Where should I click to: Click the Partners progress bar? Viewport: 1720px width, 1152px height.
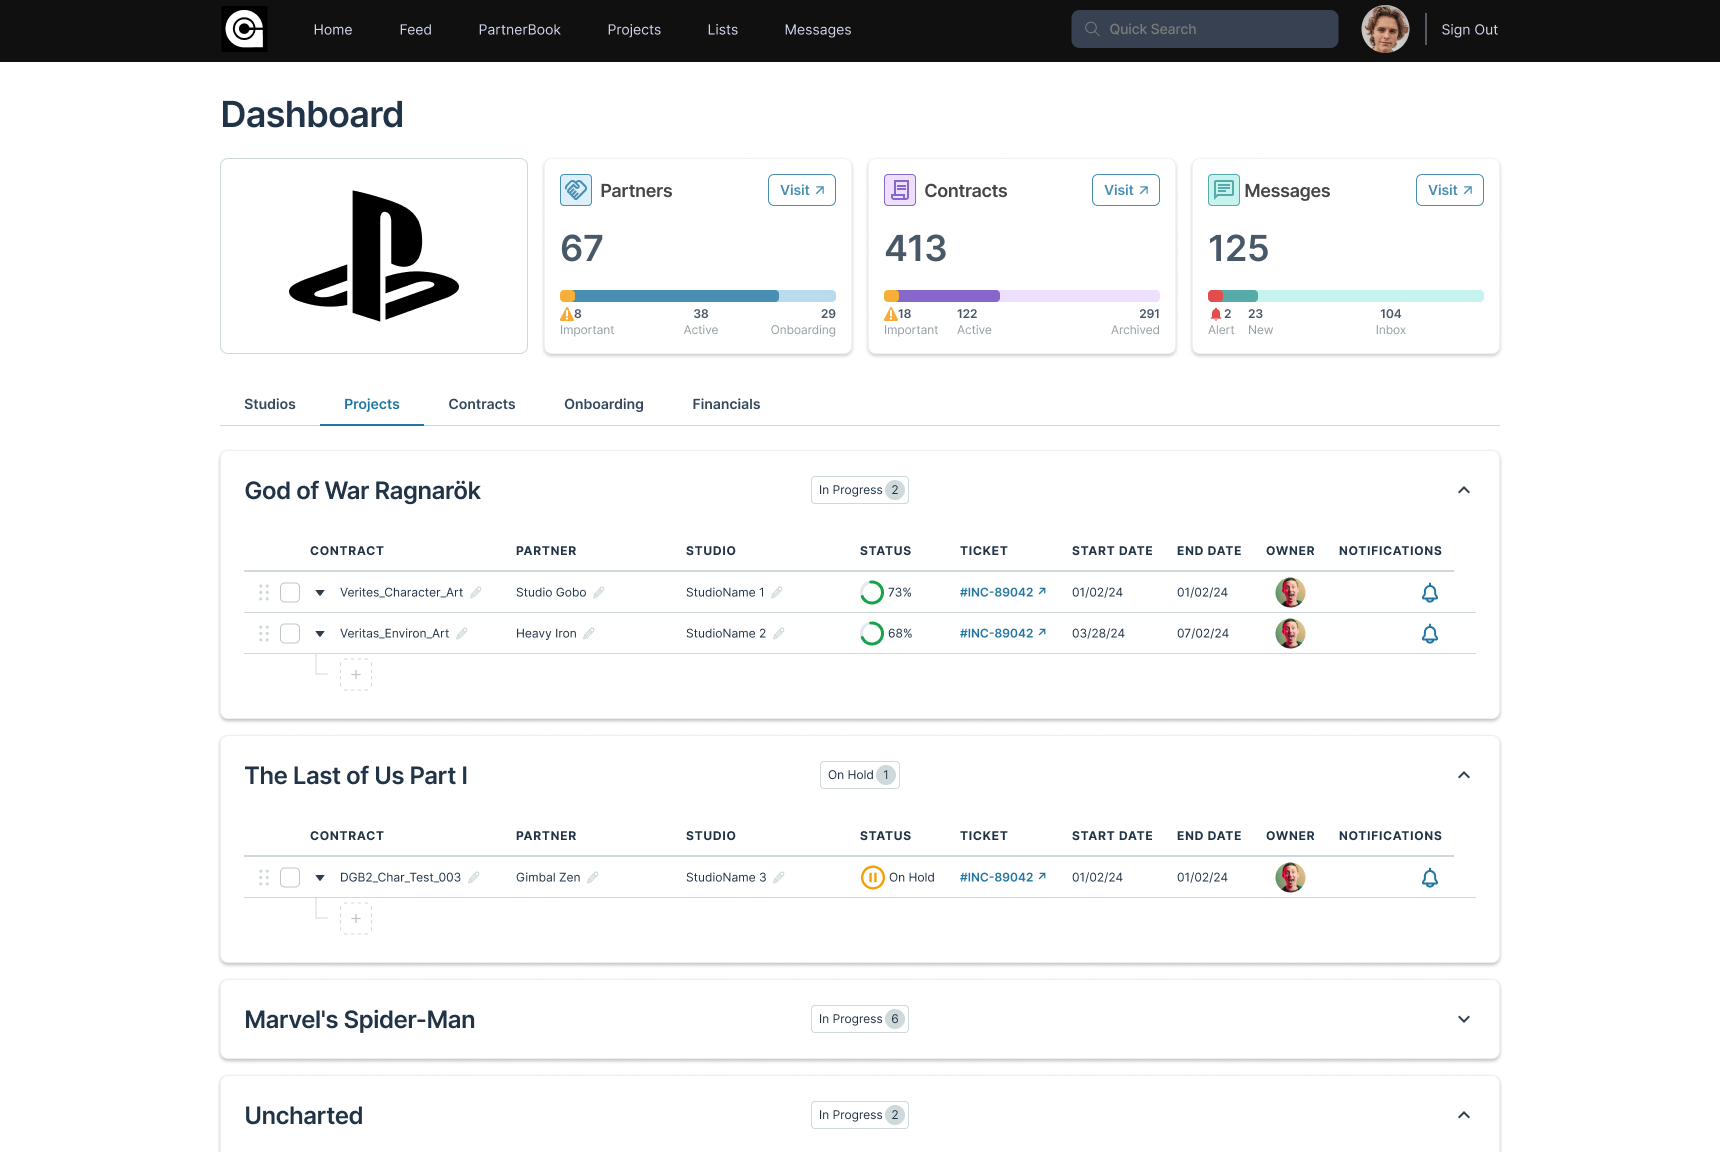click(698, 296)
